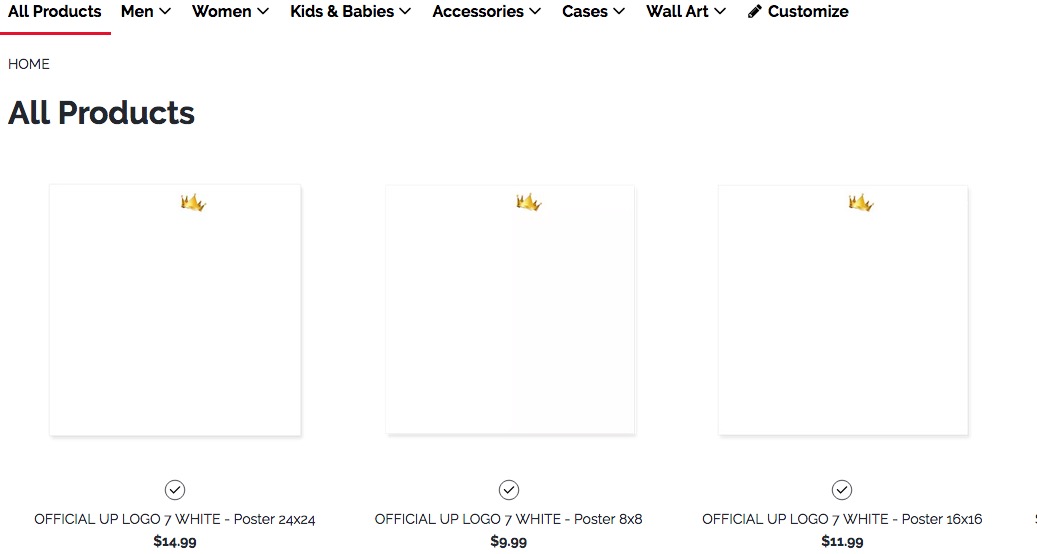Toggle checkmark circle under 24x24 poster
This screenshot has height=554, width=1037.
pos(175,489)
